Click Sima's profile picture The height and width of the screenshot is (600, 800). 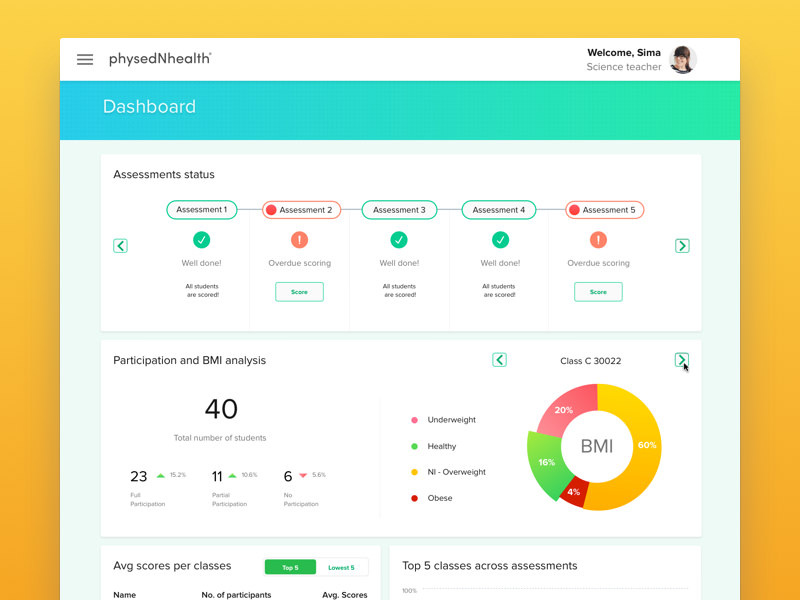point(683,59)
